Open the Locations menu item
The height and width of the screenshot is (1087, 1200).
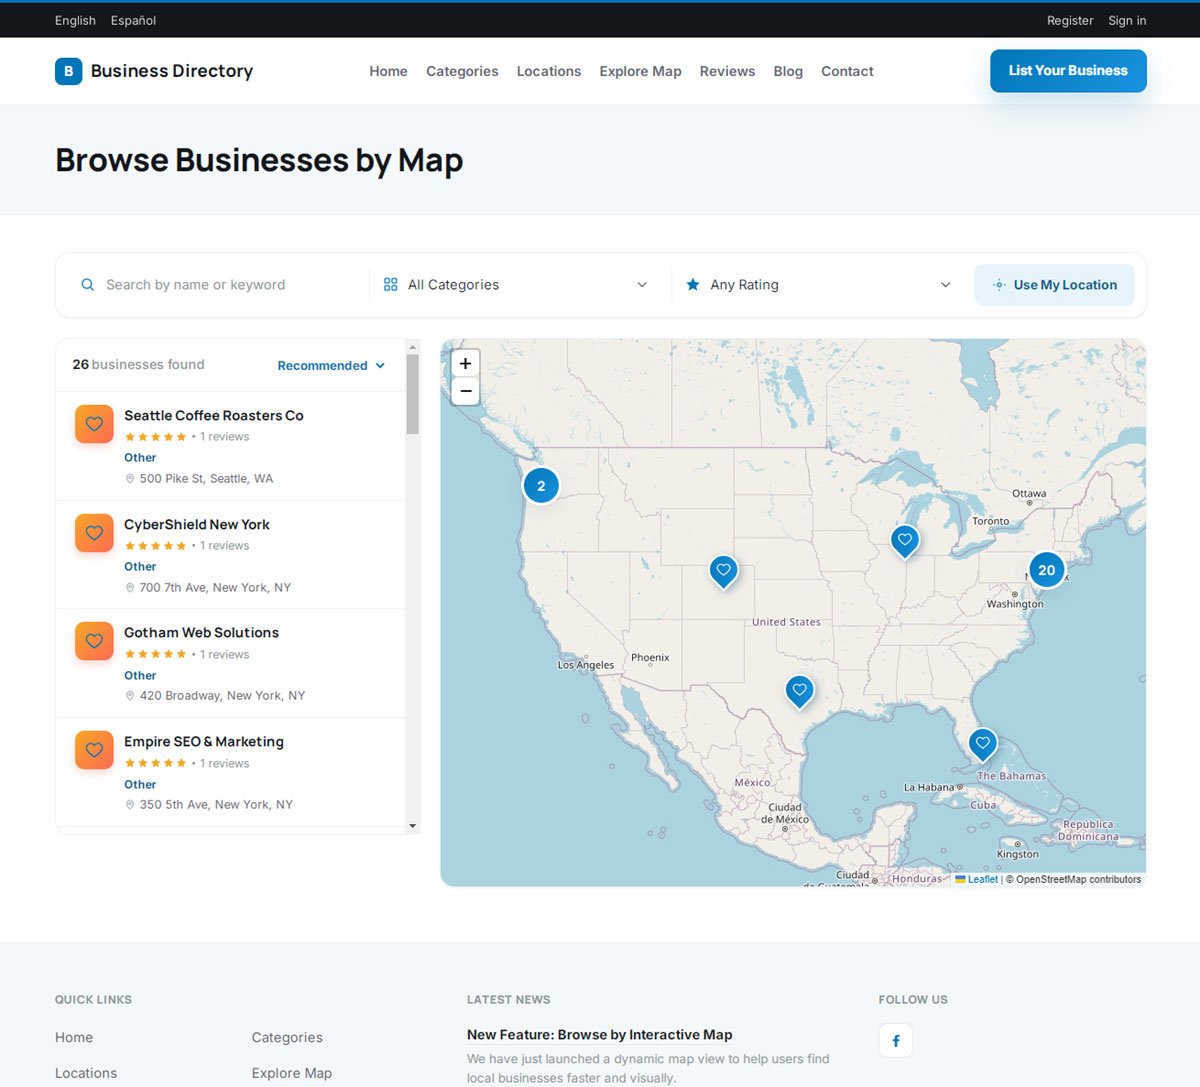549,71
